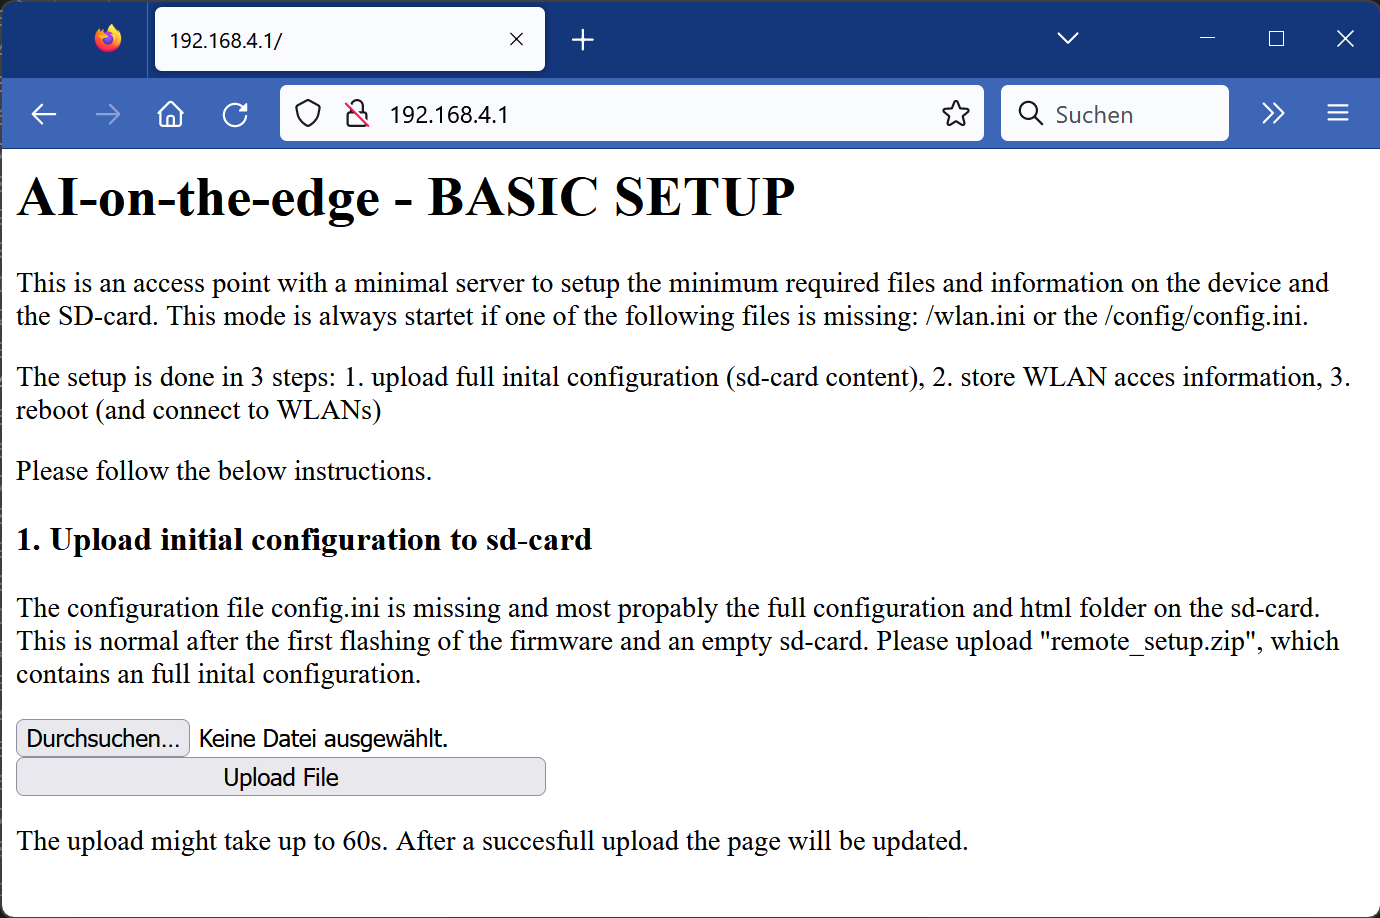Click the Firefox logo in the title bar
Image resolution: width=1380 pixels, height=918 pixels.
tap(108, 38)
